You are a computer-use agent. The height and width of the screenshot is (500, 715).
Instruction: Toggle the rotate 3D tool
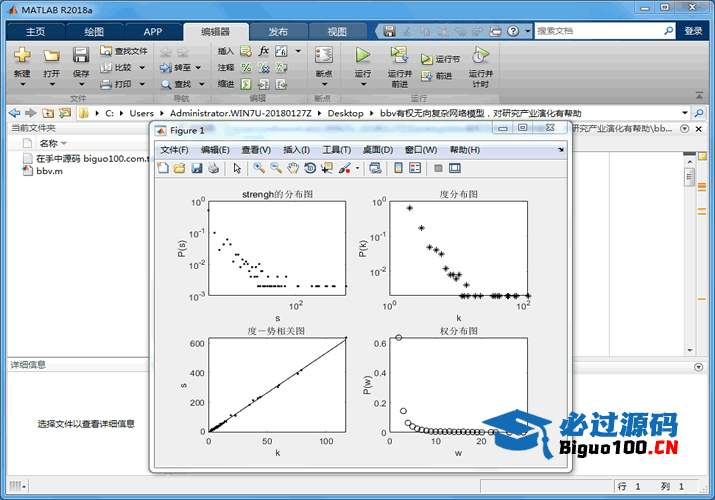pos(310,168)
